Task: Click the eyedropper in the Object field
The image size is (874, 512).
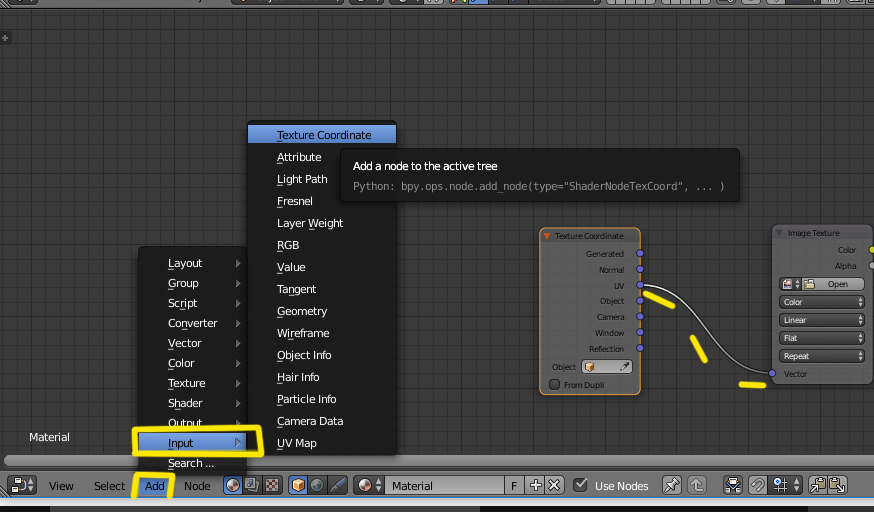Action: 625,367
